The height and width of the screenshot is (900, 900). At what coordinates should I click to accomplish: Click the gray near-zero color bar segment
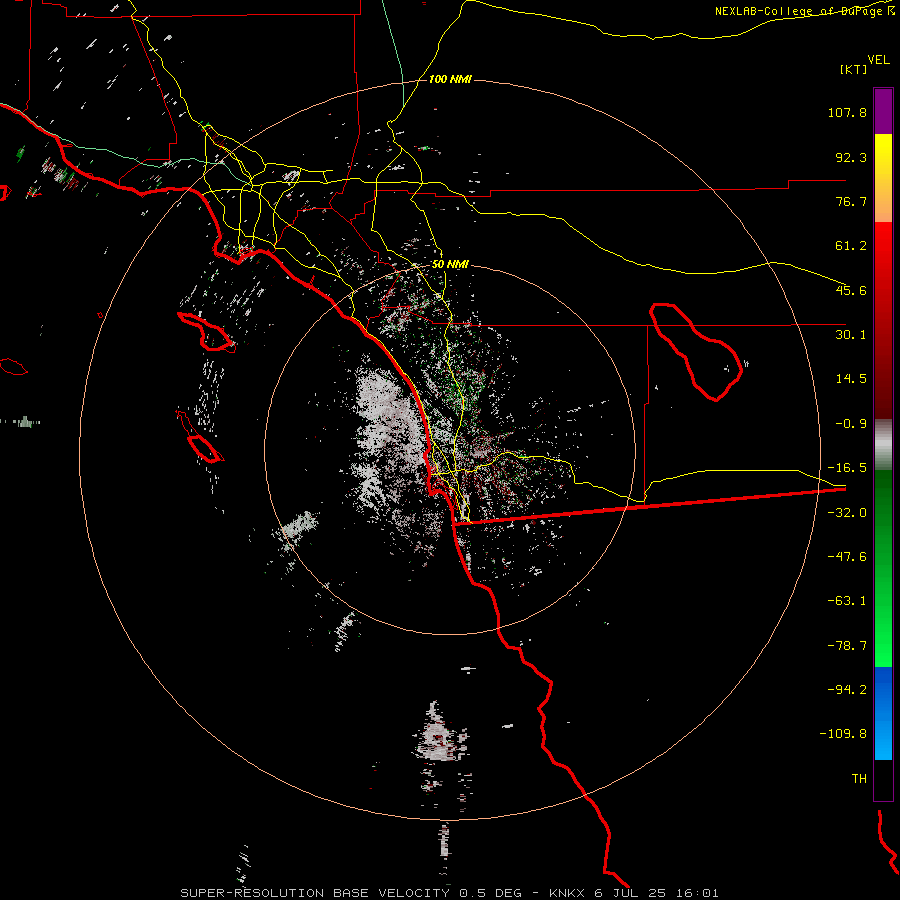(883, 445)
